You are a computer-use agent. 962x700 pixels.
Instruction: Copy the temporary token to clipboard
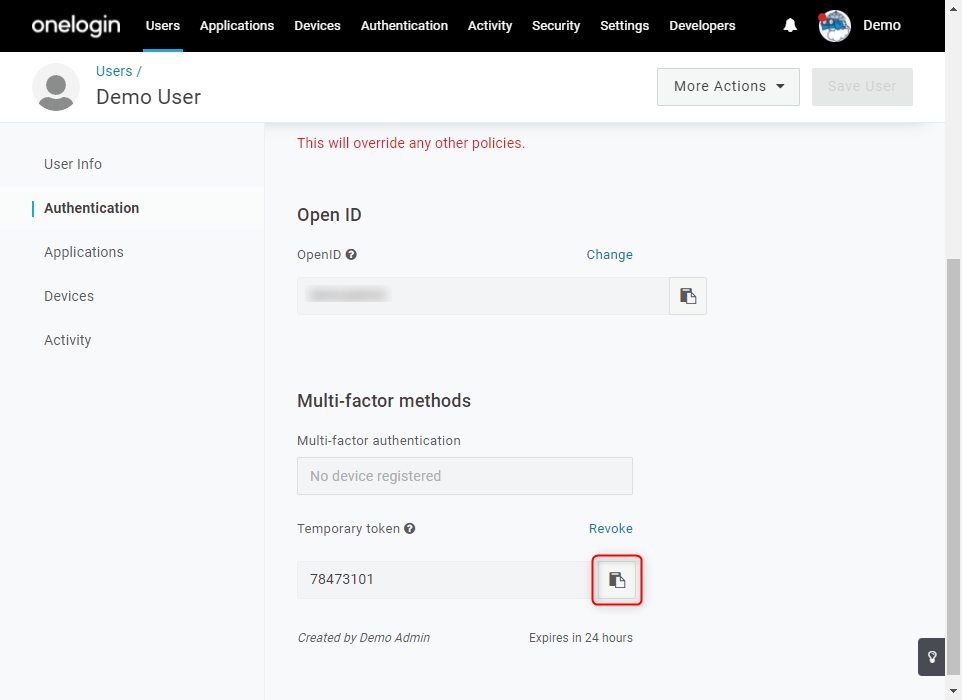point(617,580)
